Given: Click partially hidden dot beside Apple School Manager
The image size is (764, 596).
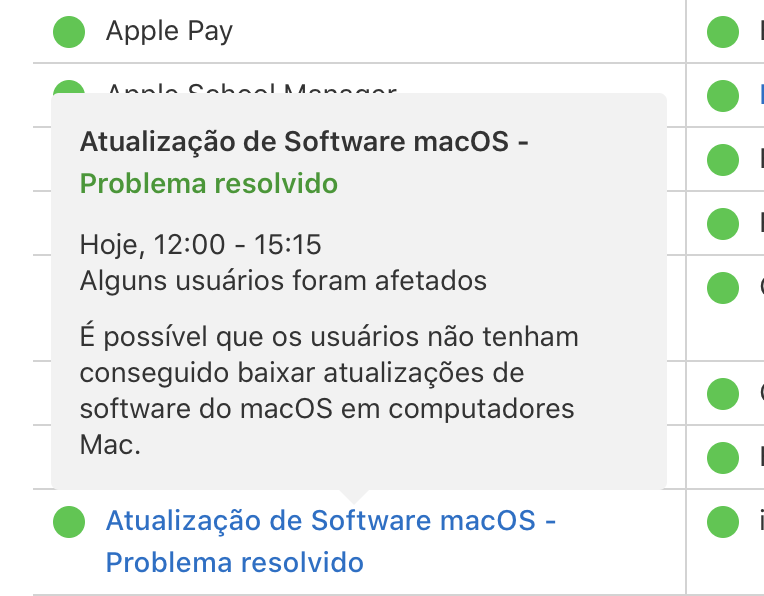Looking at the screenshot, I should click(x=68, y=88).
